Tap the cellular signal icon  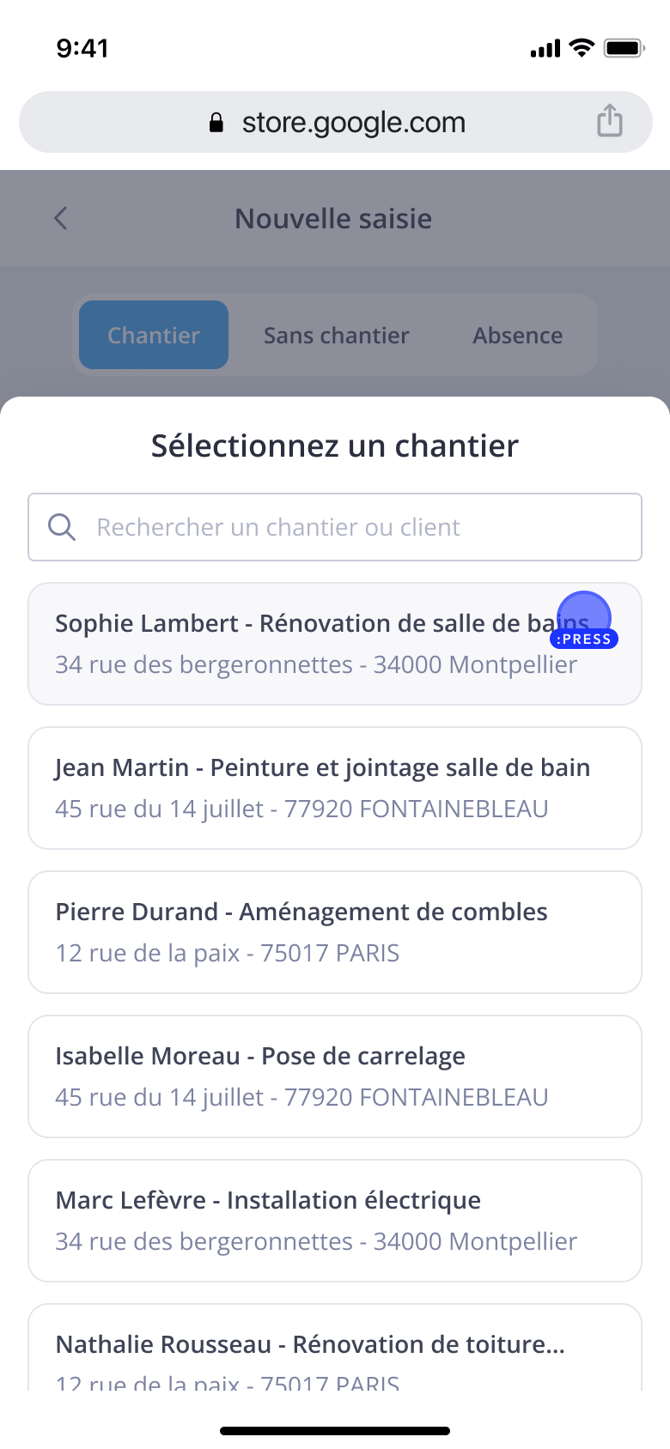coord(545,49)
